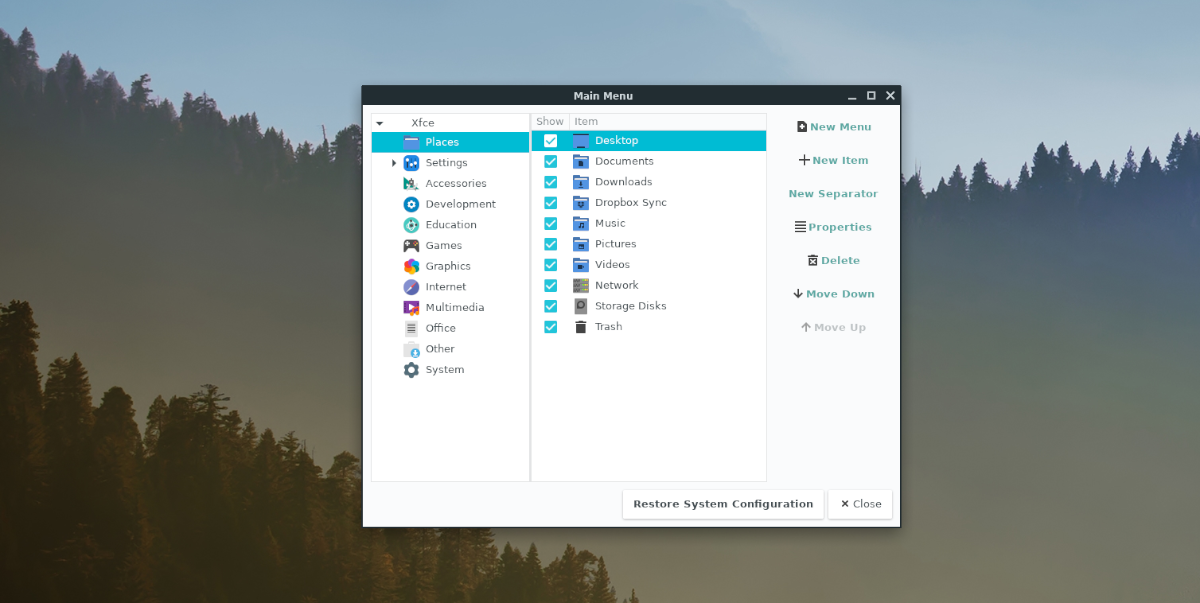Collapse the Xfce root tree entry
The image size is (1200, 603).
379,121
